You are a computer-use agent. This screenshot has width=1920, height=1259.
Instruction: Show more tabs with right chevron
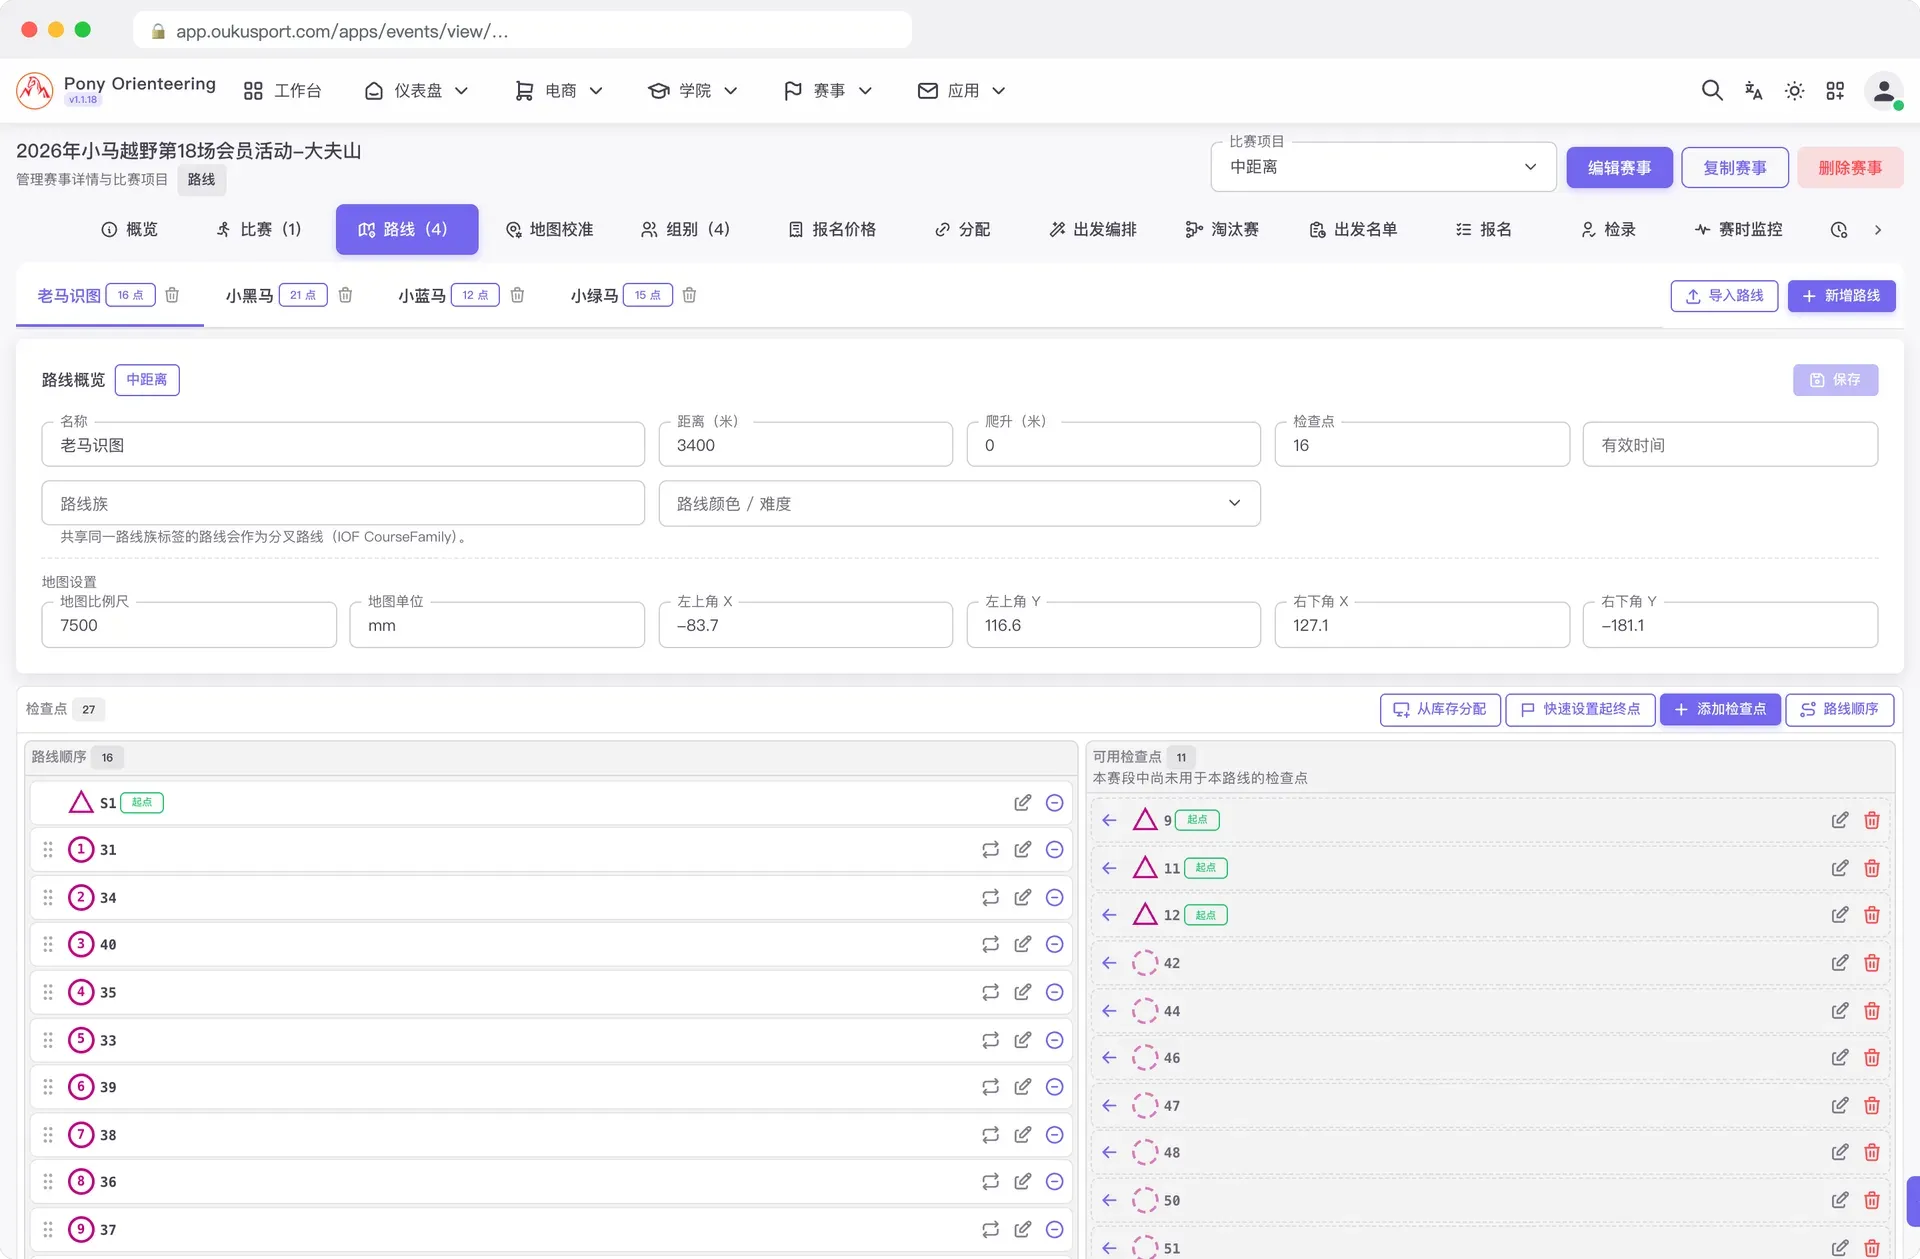pos(1878,230)
